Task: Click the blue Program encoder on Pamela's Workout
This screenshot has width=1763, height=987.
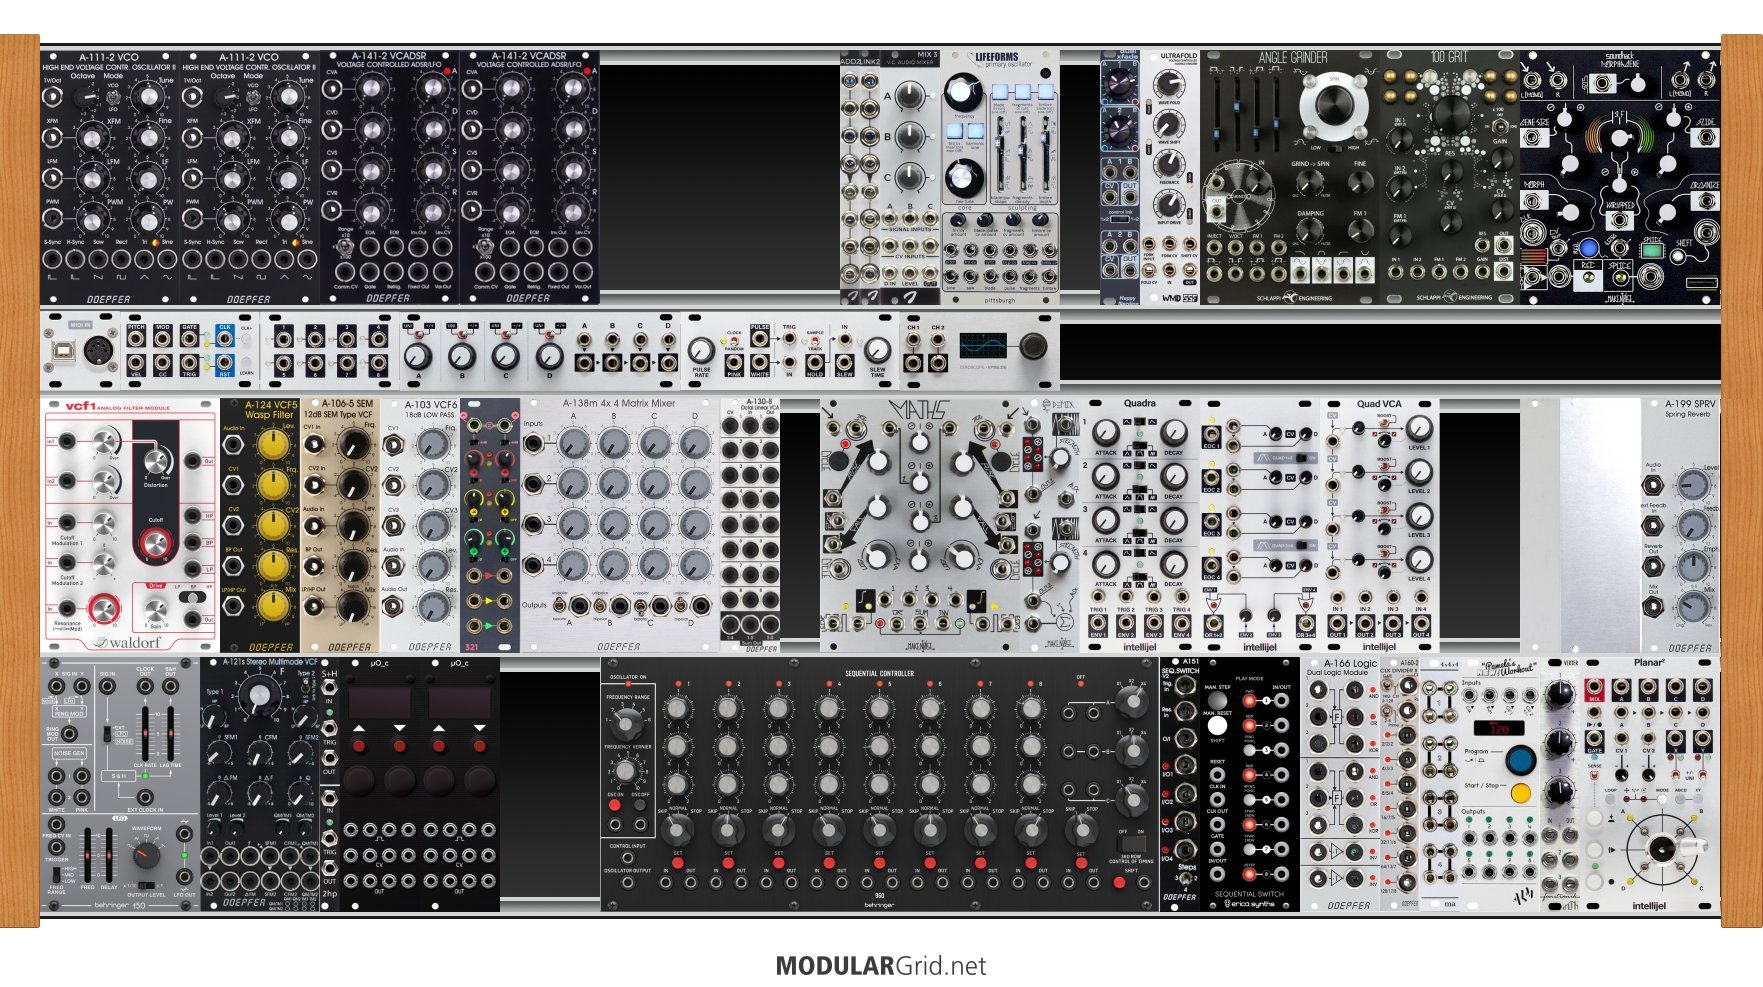Action: [1521, 759]
